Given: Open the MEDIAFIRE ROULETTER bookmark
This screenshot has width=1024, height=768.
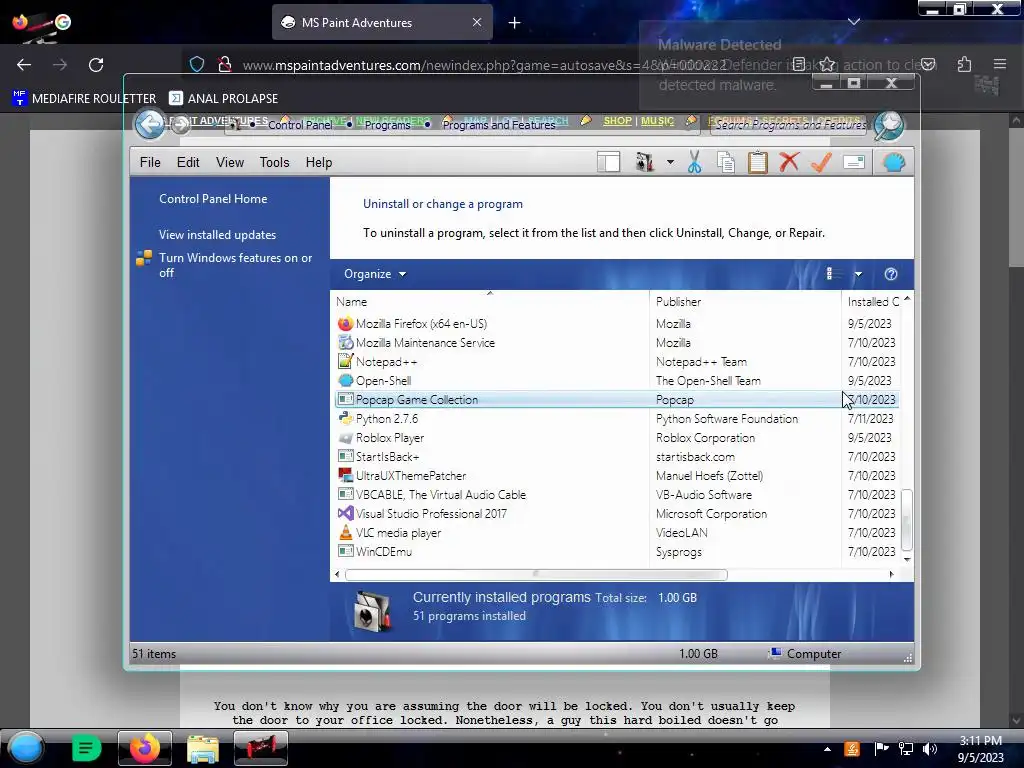Looking at the screenshot, I should (x=84, y=98).
